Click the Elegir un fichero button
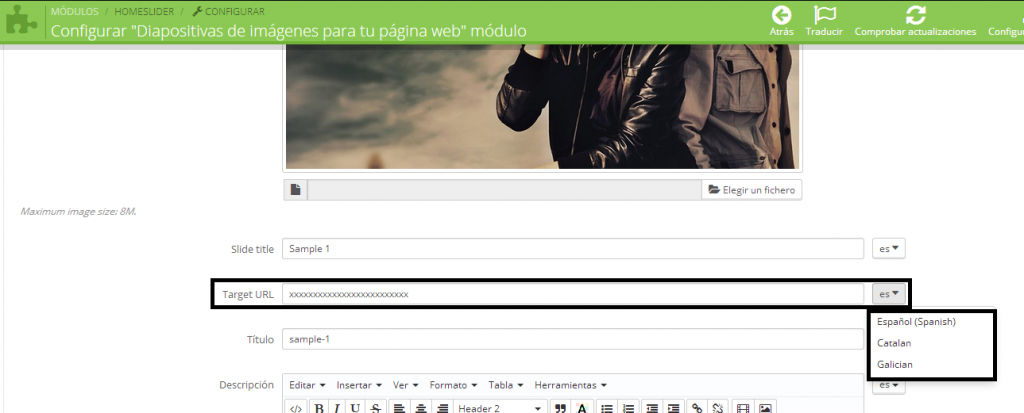 tap(752, 189)
